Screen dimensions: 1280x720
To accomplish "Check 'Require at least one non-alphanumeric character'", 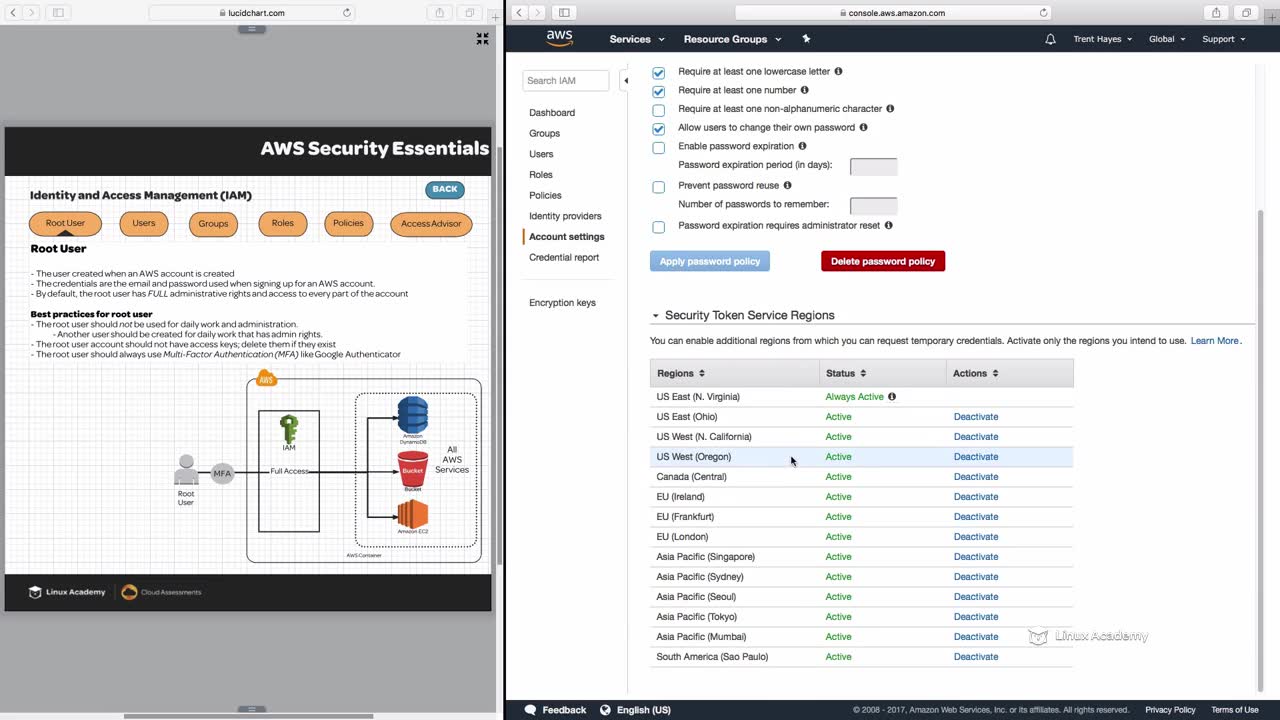I will pyautogui.click(x=658, y=110).
